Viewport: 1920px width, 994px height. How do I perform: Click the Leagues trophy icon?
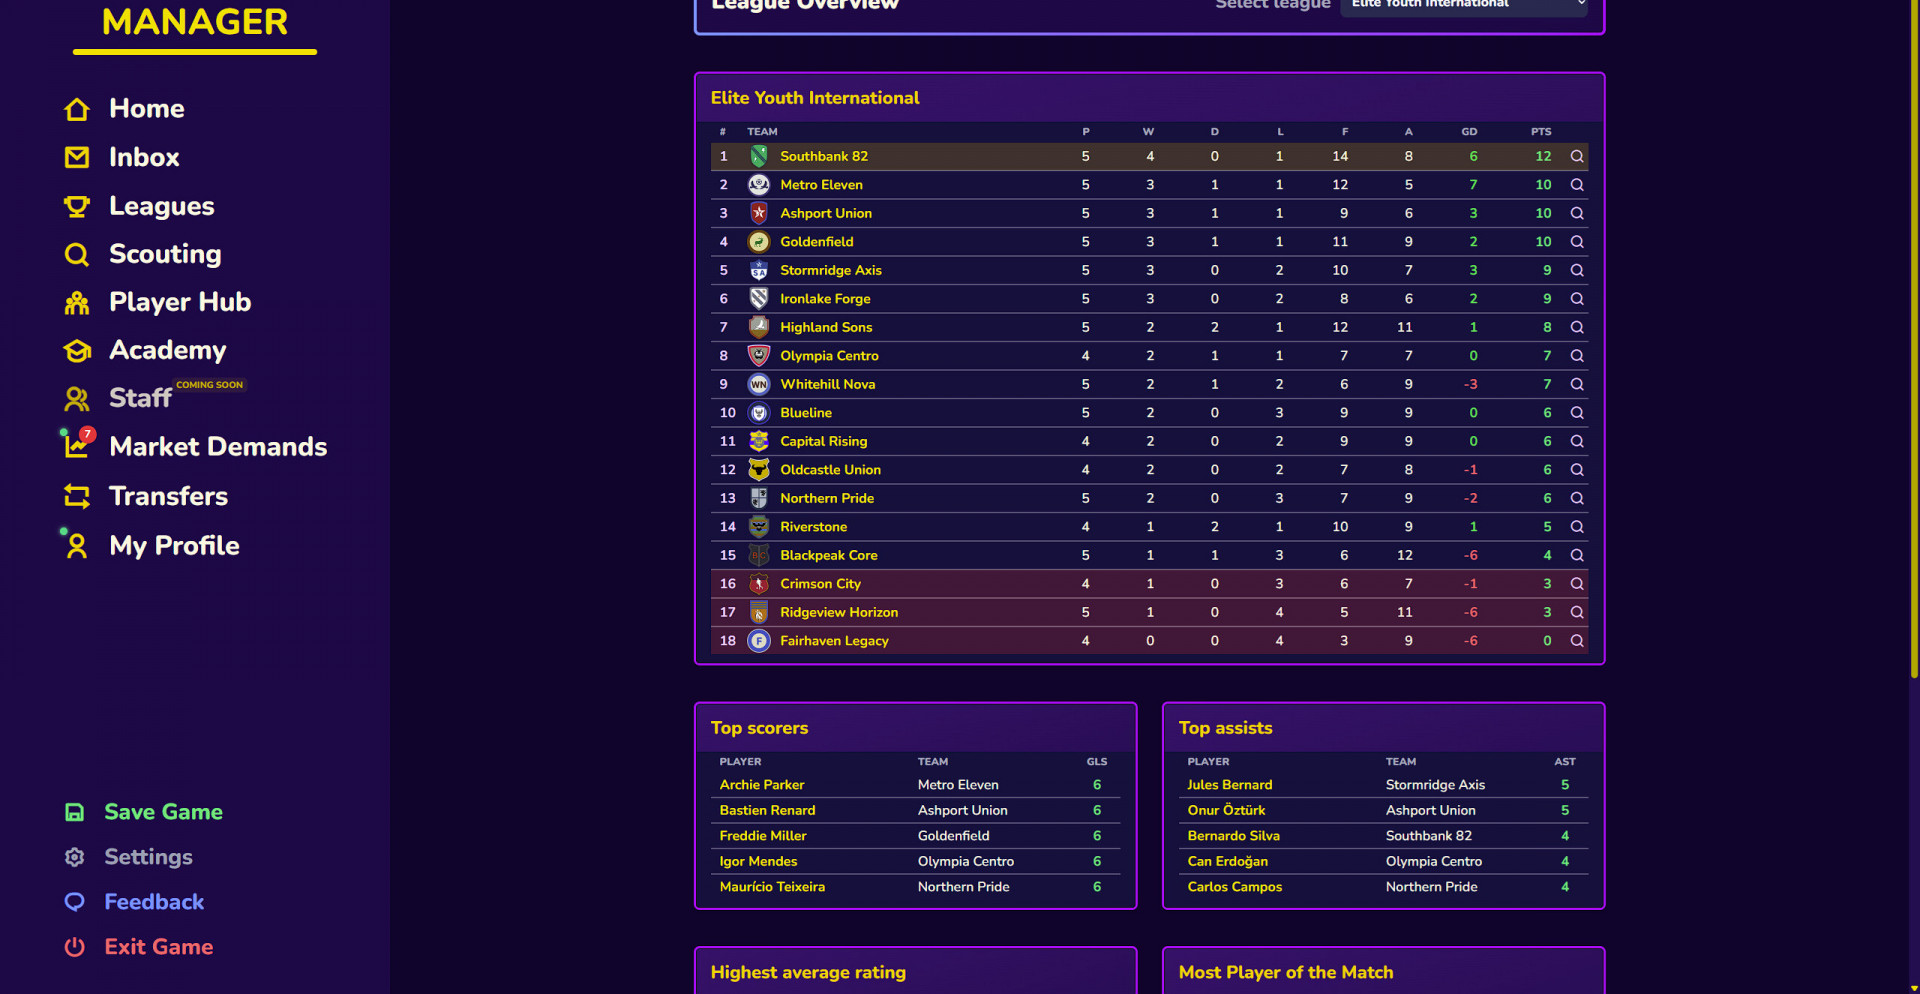77,206
